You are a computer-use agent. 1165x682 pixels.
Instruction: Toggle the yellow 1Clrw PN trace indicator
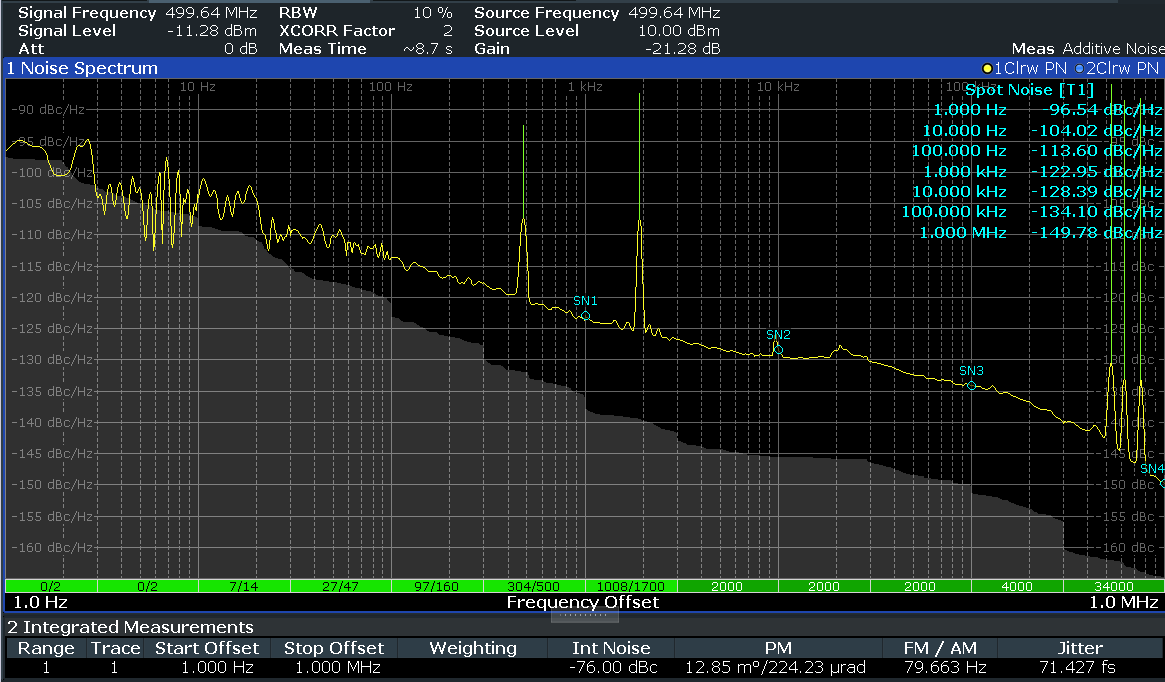(x=1026, y=68)
